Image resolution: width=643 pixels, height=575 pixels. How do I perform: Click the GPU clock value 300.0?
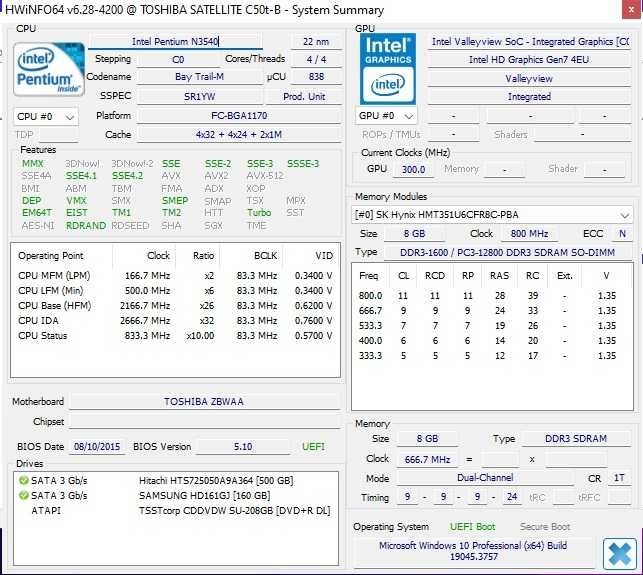tap(413, 169)
